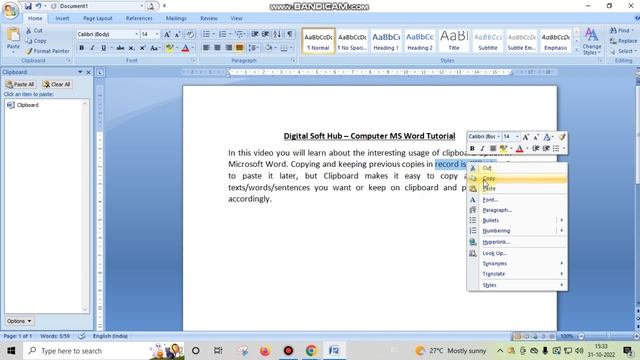Undo the last action in Quick Access Toolbar
640x360 pixels.
point(38,6)
